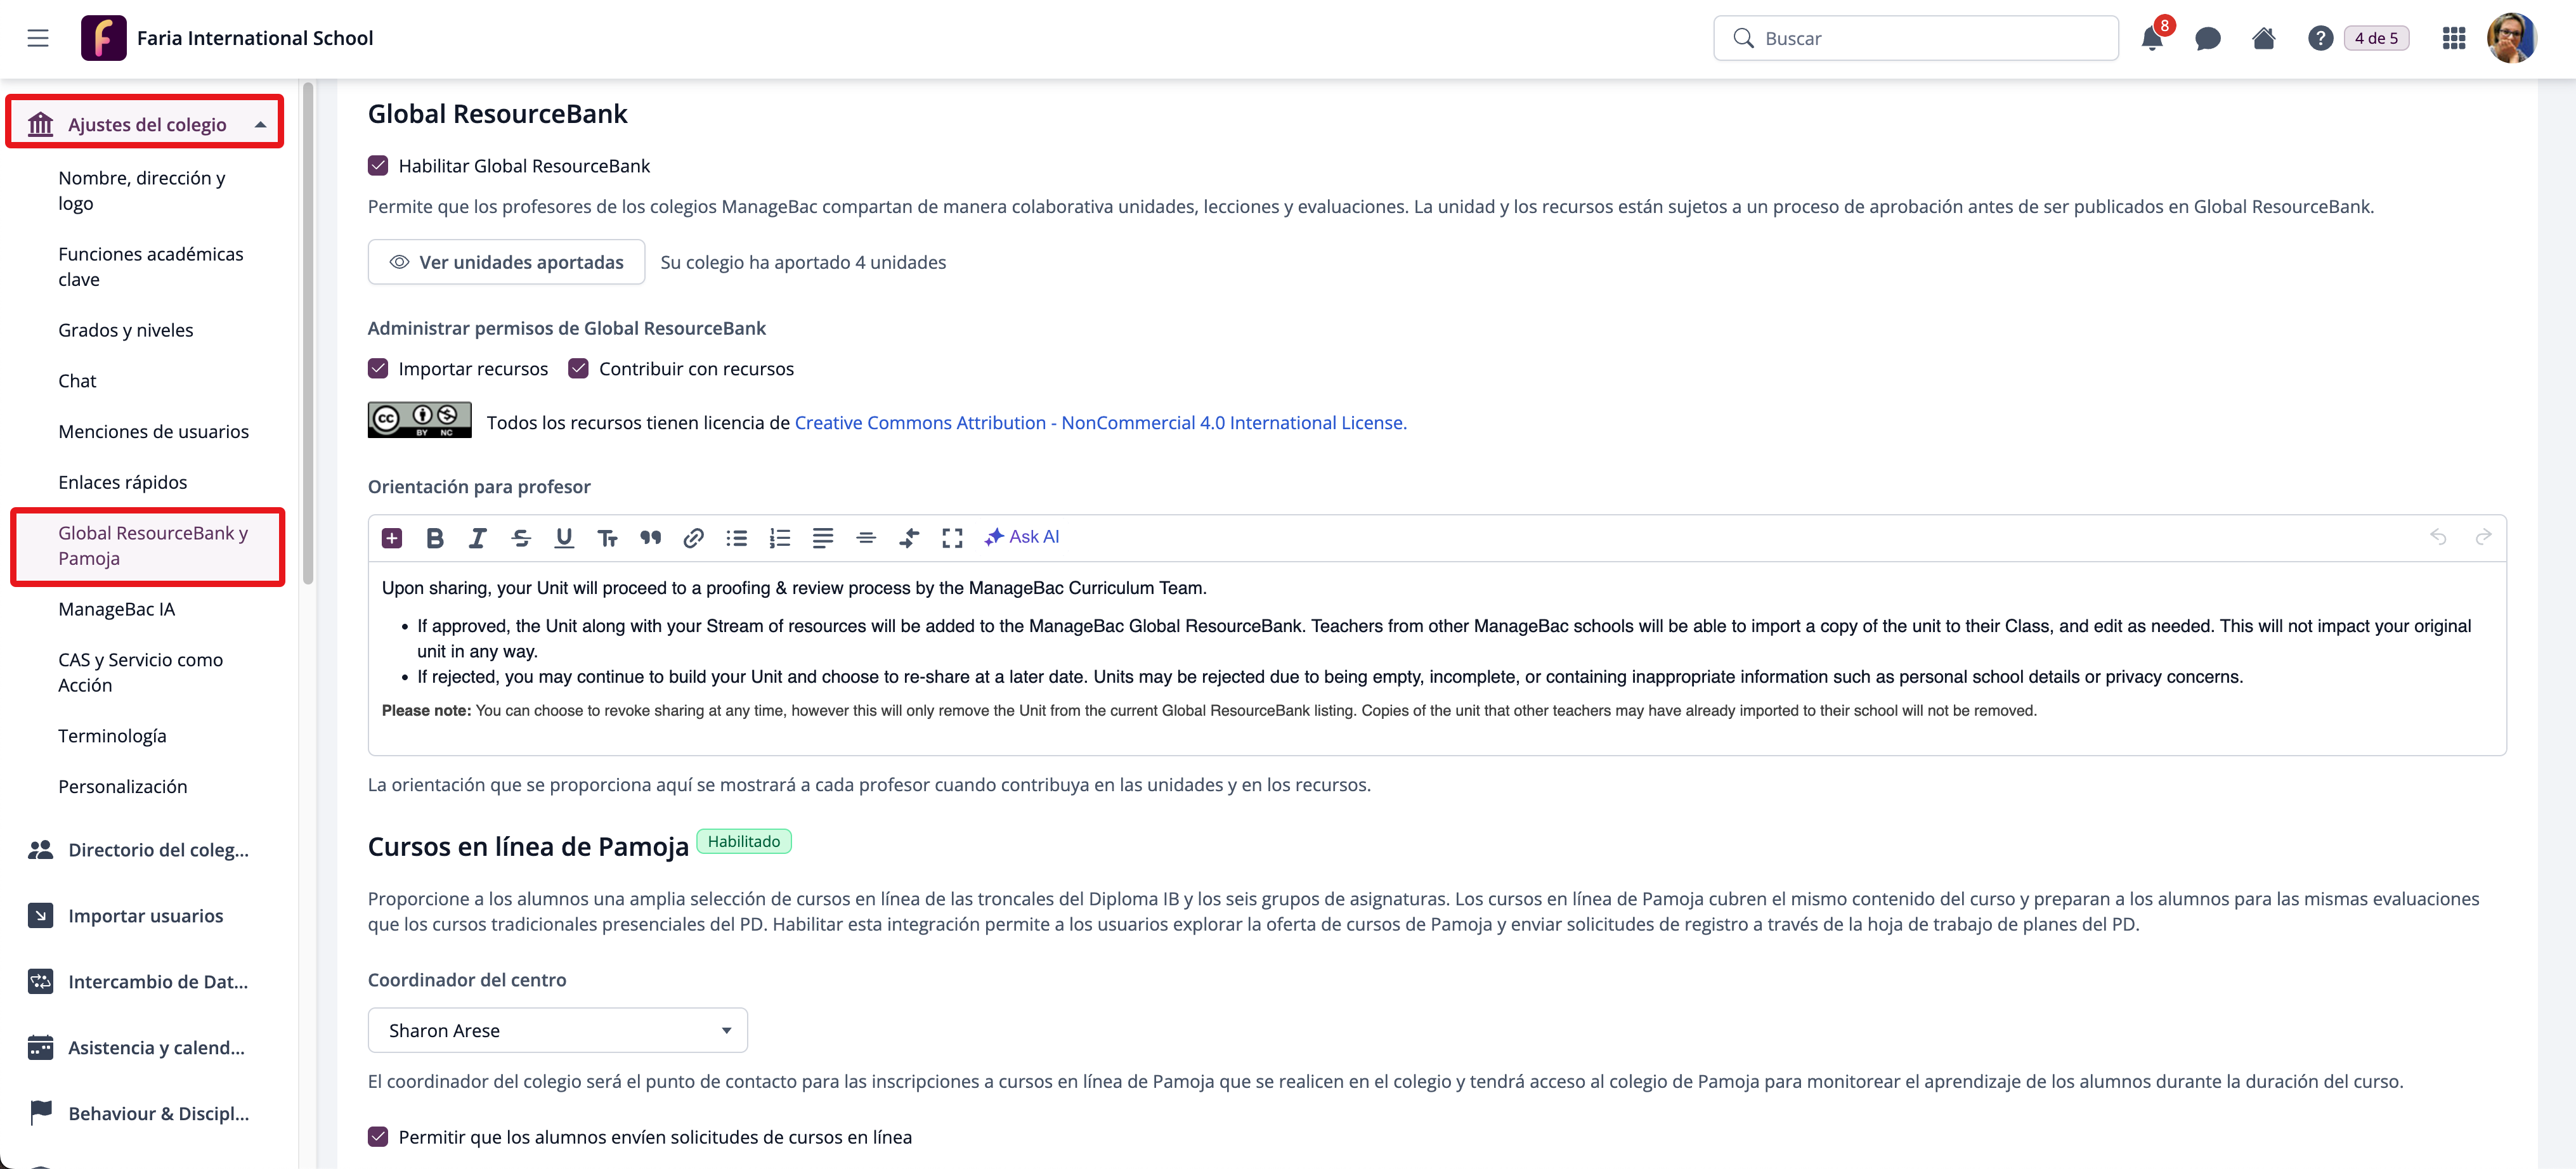Toggle strikethrough in editor toolbar
Screen dimensions: 2576x1169
click(x=520, y=538)
